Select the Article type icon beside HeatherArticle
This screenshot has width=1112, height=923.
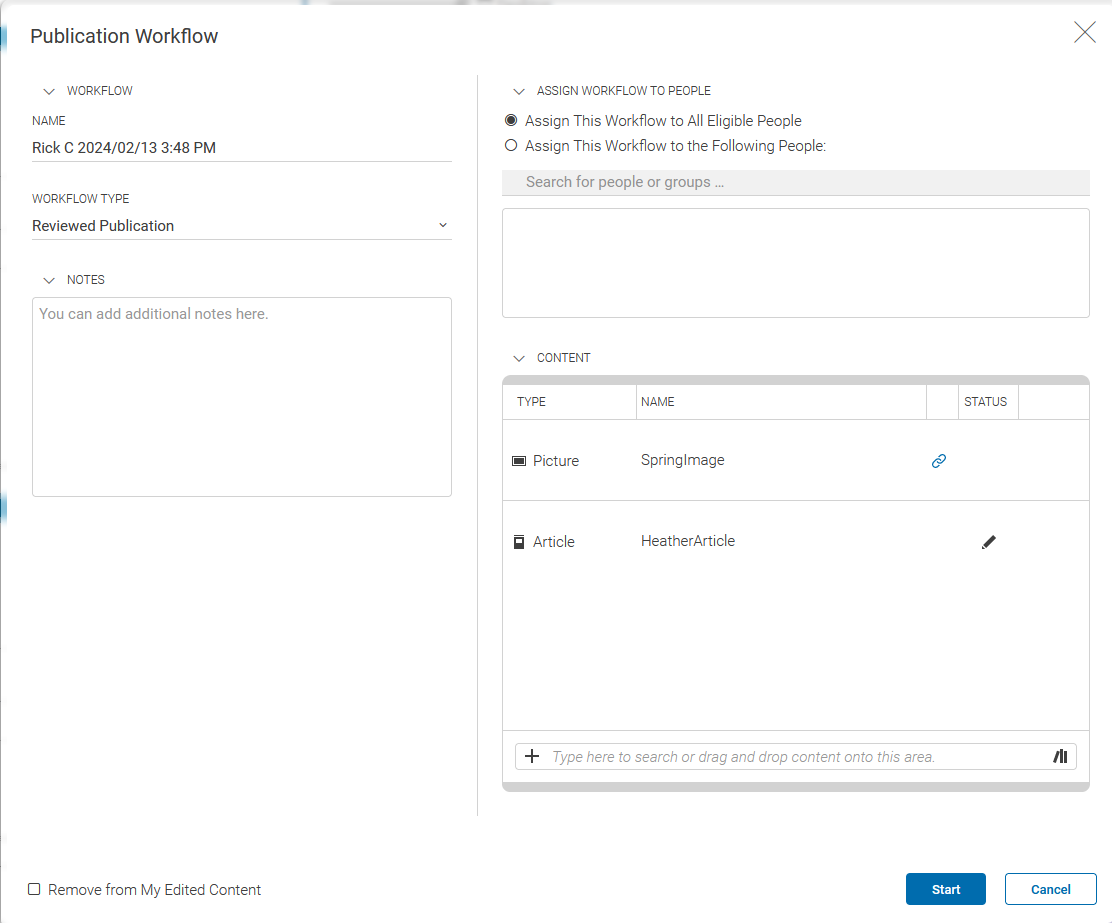(x=519, y=541)
